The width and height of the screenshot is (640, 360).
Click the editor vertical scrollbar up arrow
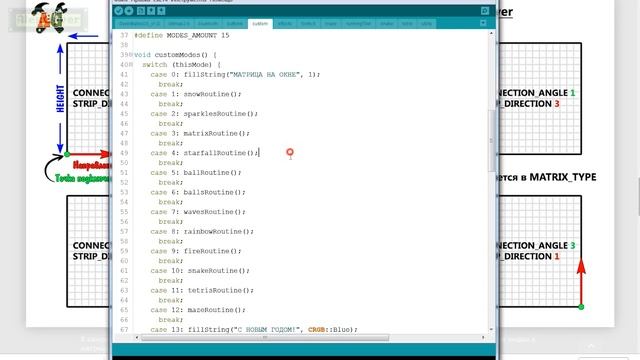click(491, 33)
